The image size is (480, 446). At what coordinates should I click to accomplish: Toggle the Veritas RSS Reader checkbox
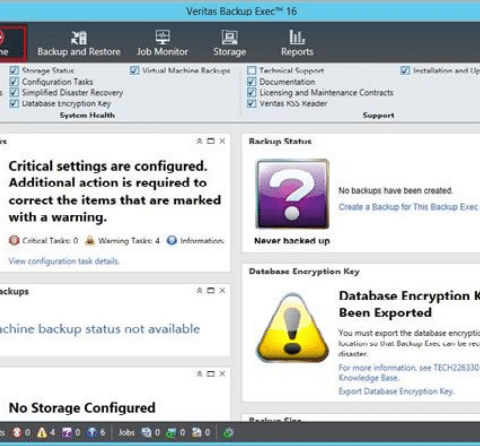(252, 103)
